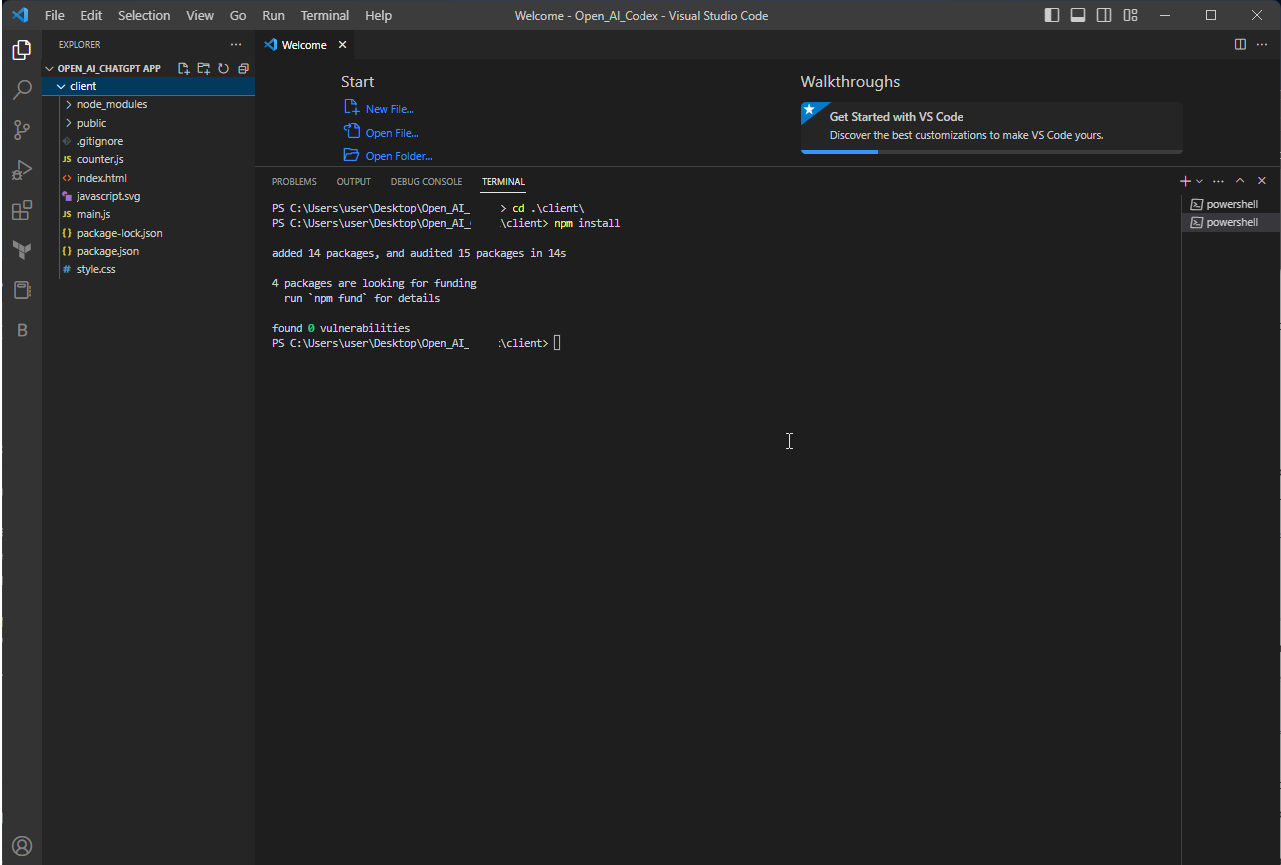The height and width of the screenshot is (865, 1281).
Task: Switch to the DEBUG CONSOLE tab
Action: pyautogui.click(x=426, y=182)
